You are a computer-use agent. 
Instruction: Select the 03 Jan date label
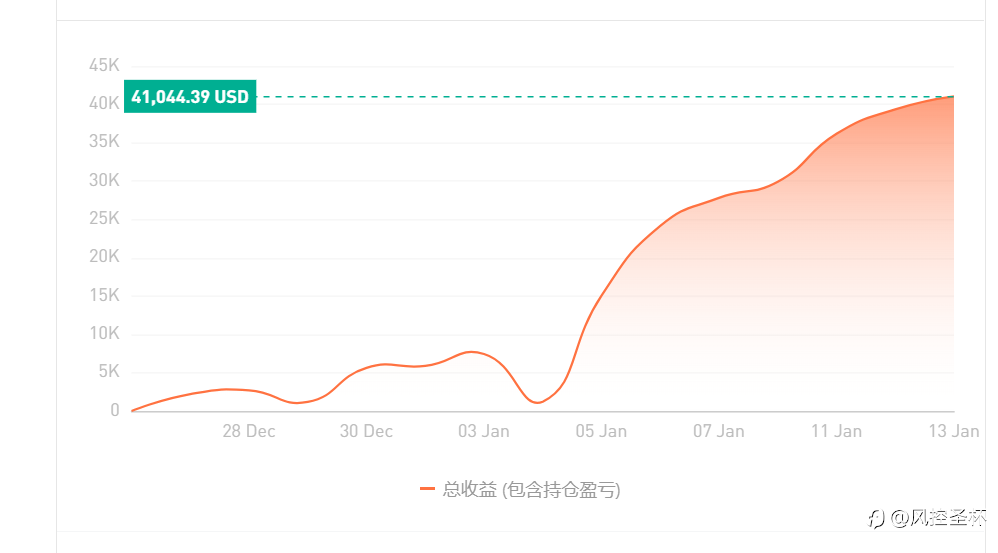pos(484,431)
